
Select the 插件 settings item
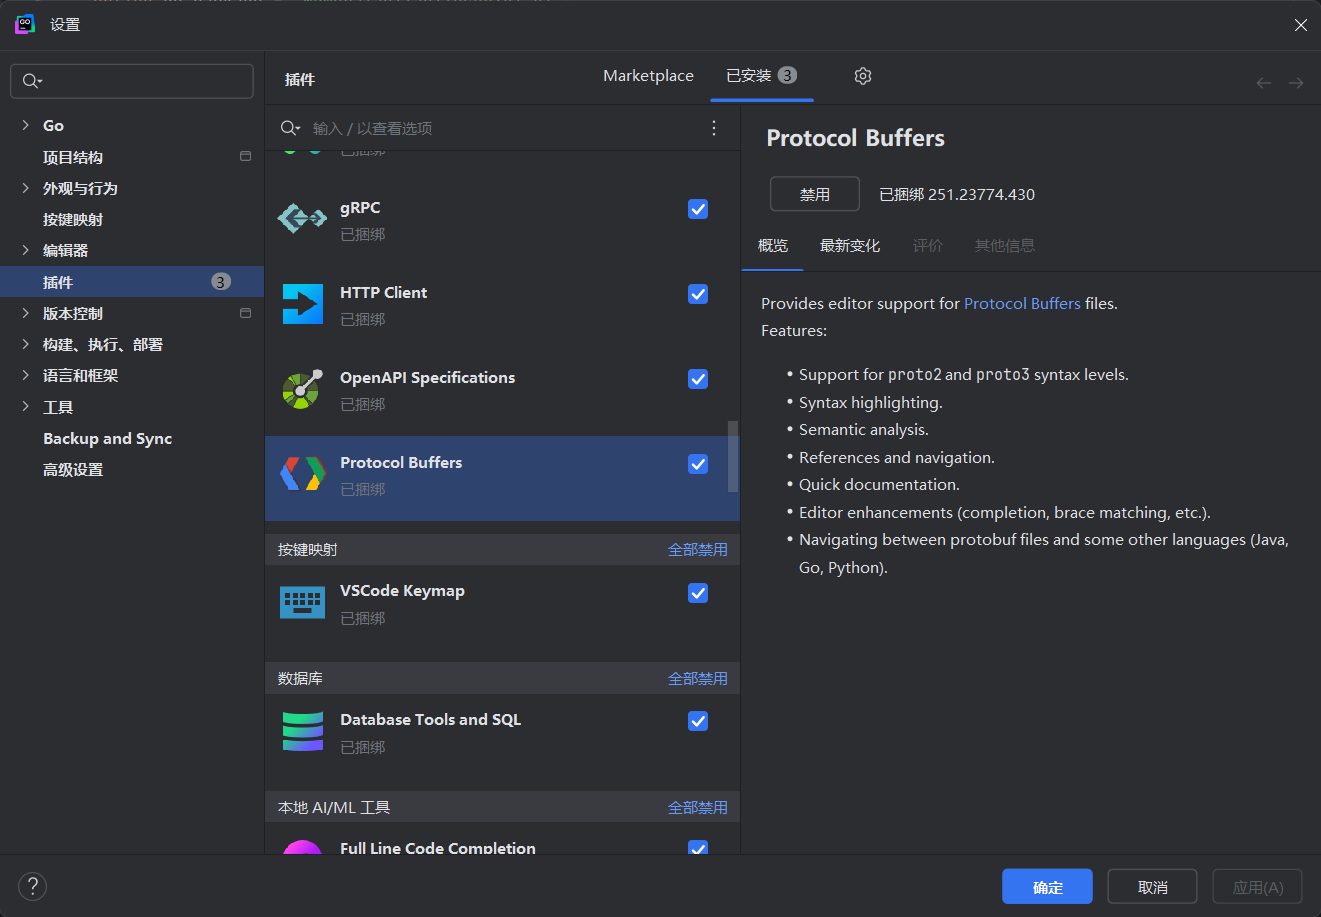tap(132, 282)
